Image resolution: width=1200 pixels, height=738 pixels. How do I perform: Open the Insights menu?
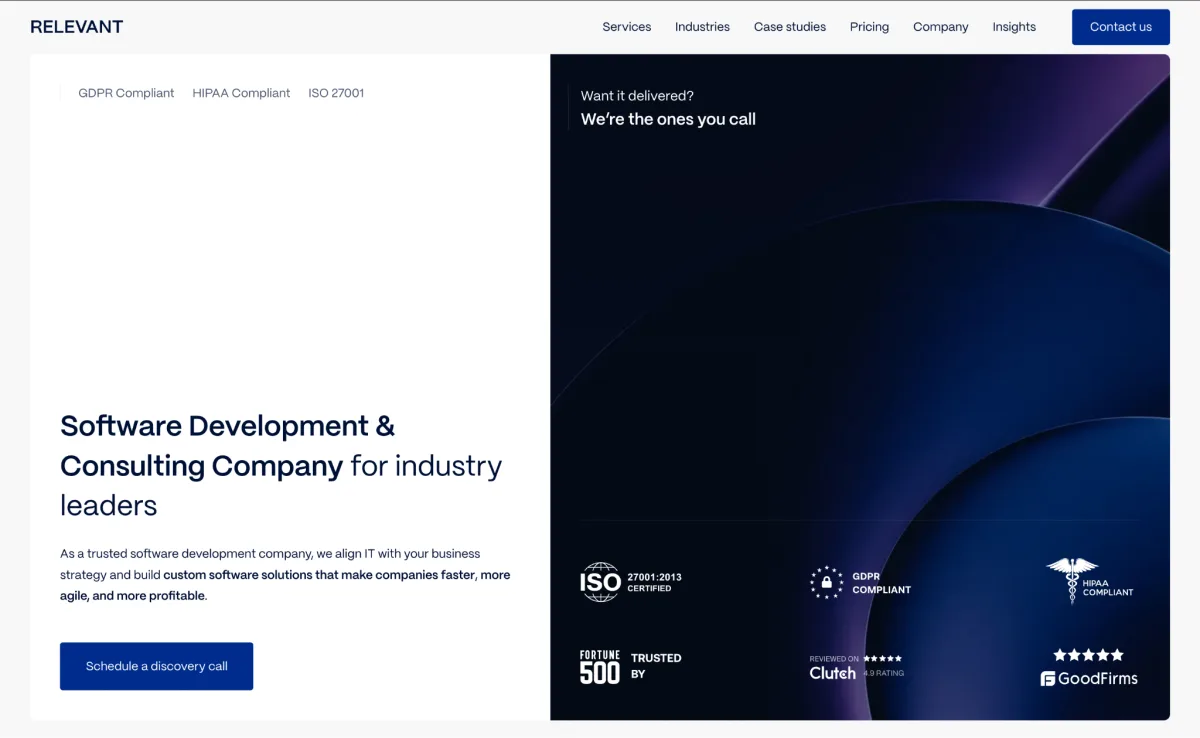pos(1014,27)
